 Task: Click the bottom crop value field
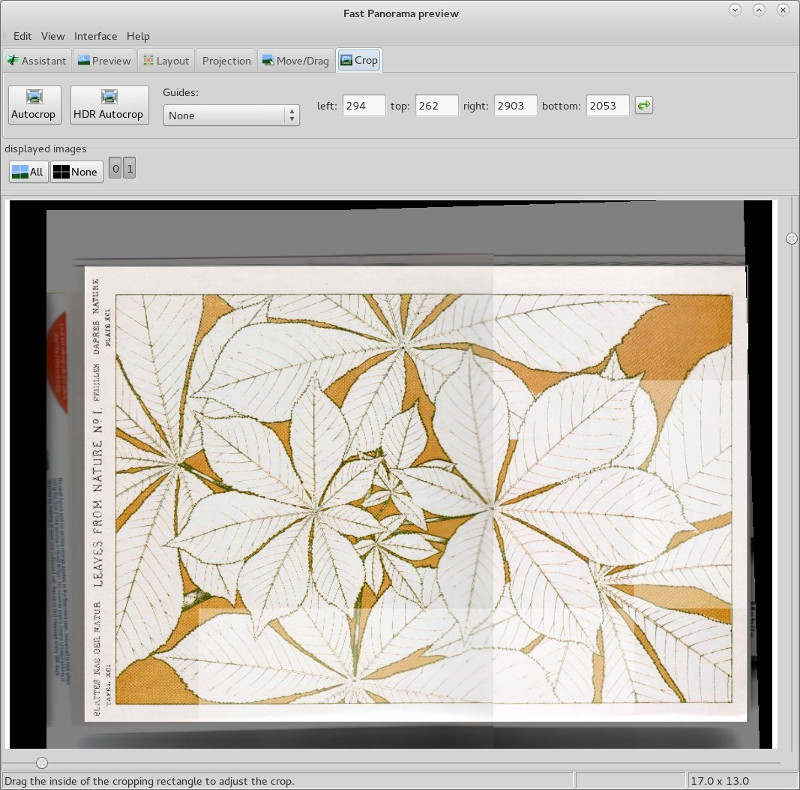608,106
